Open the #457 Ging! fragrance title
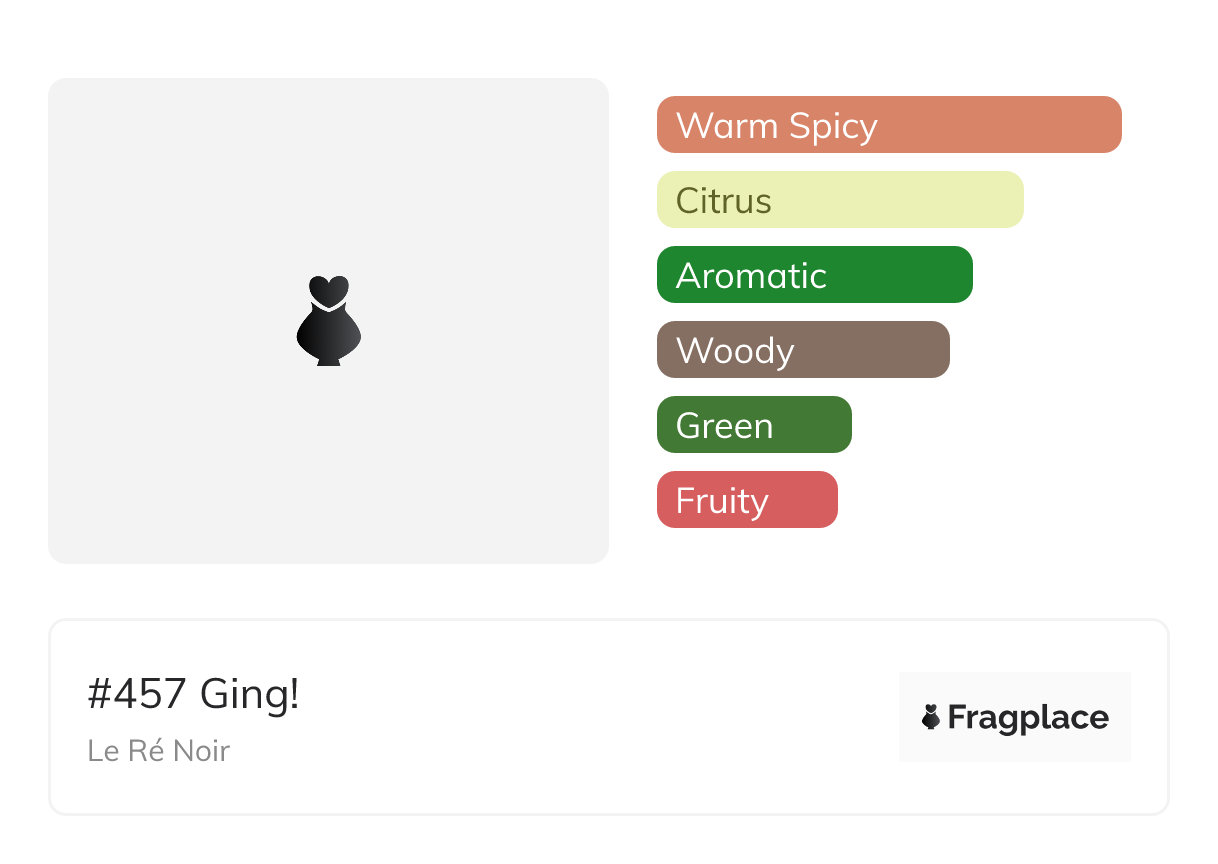 pos(193,694)
